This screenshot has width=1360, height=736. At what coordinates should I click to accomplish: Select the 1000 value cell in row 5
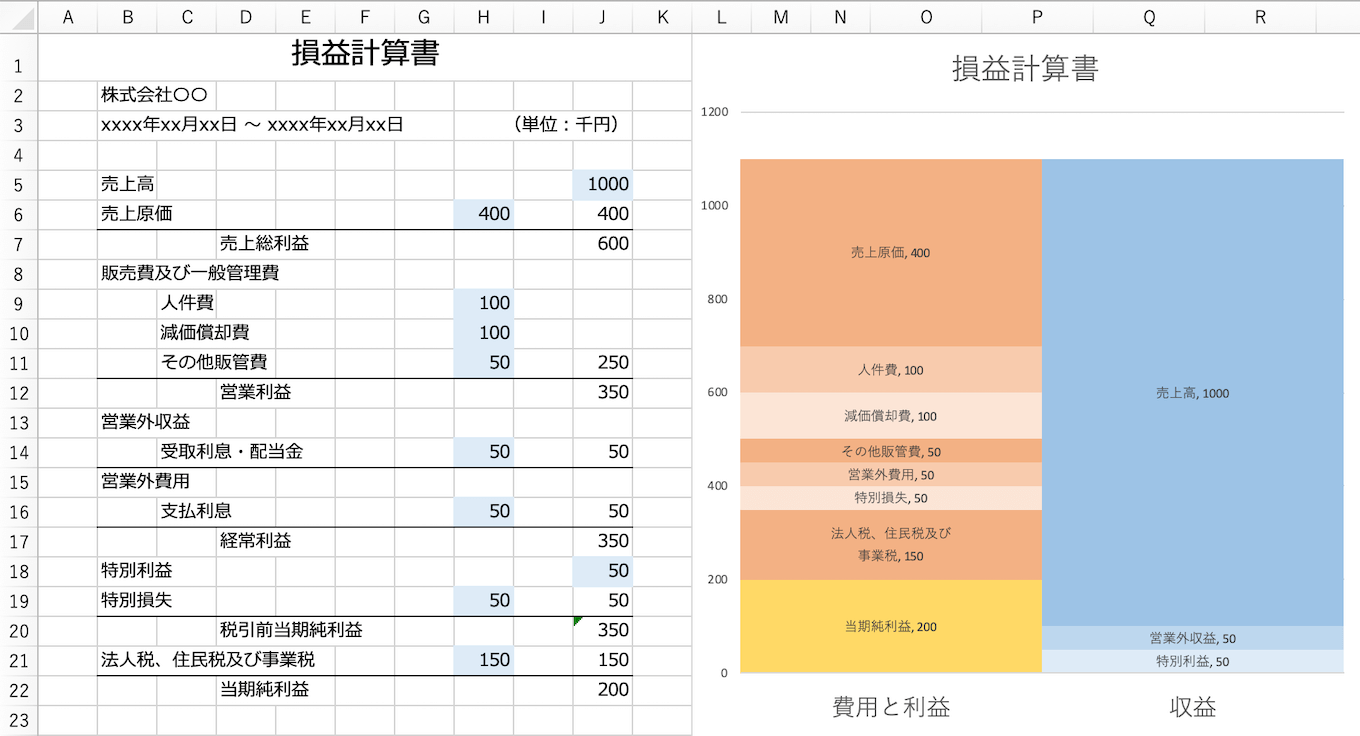(x=603, y=185)
